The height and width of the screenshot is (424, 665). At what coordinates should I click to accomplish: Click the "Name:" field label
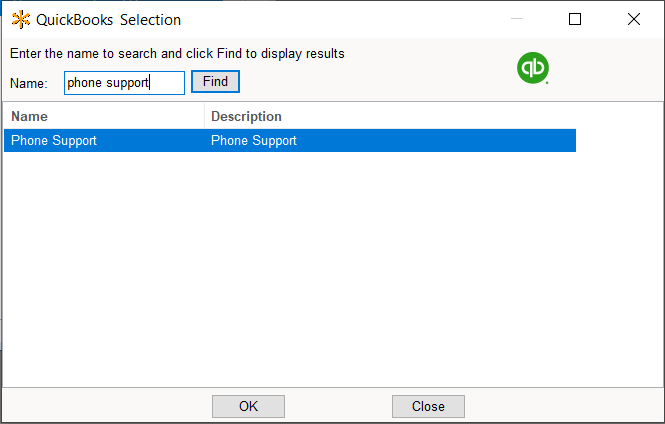pos(29,83)
